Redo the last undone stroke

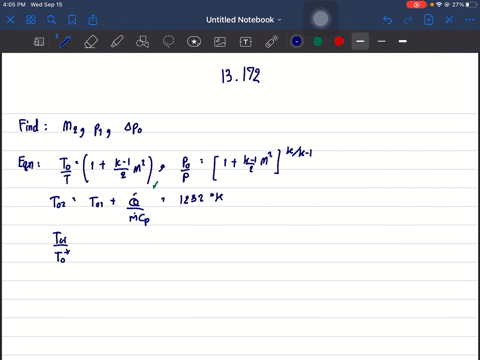pos(408,20)
